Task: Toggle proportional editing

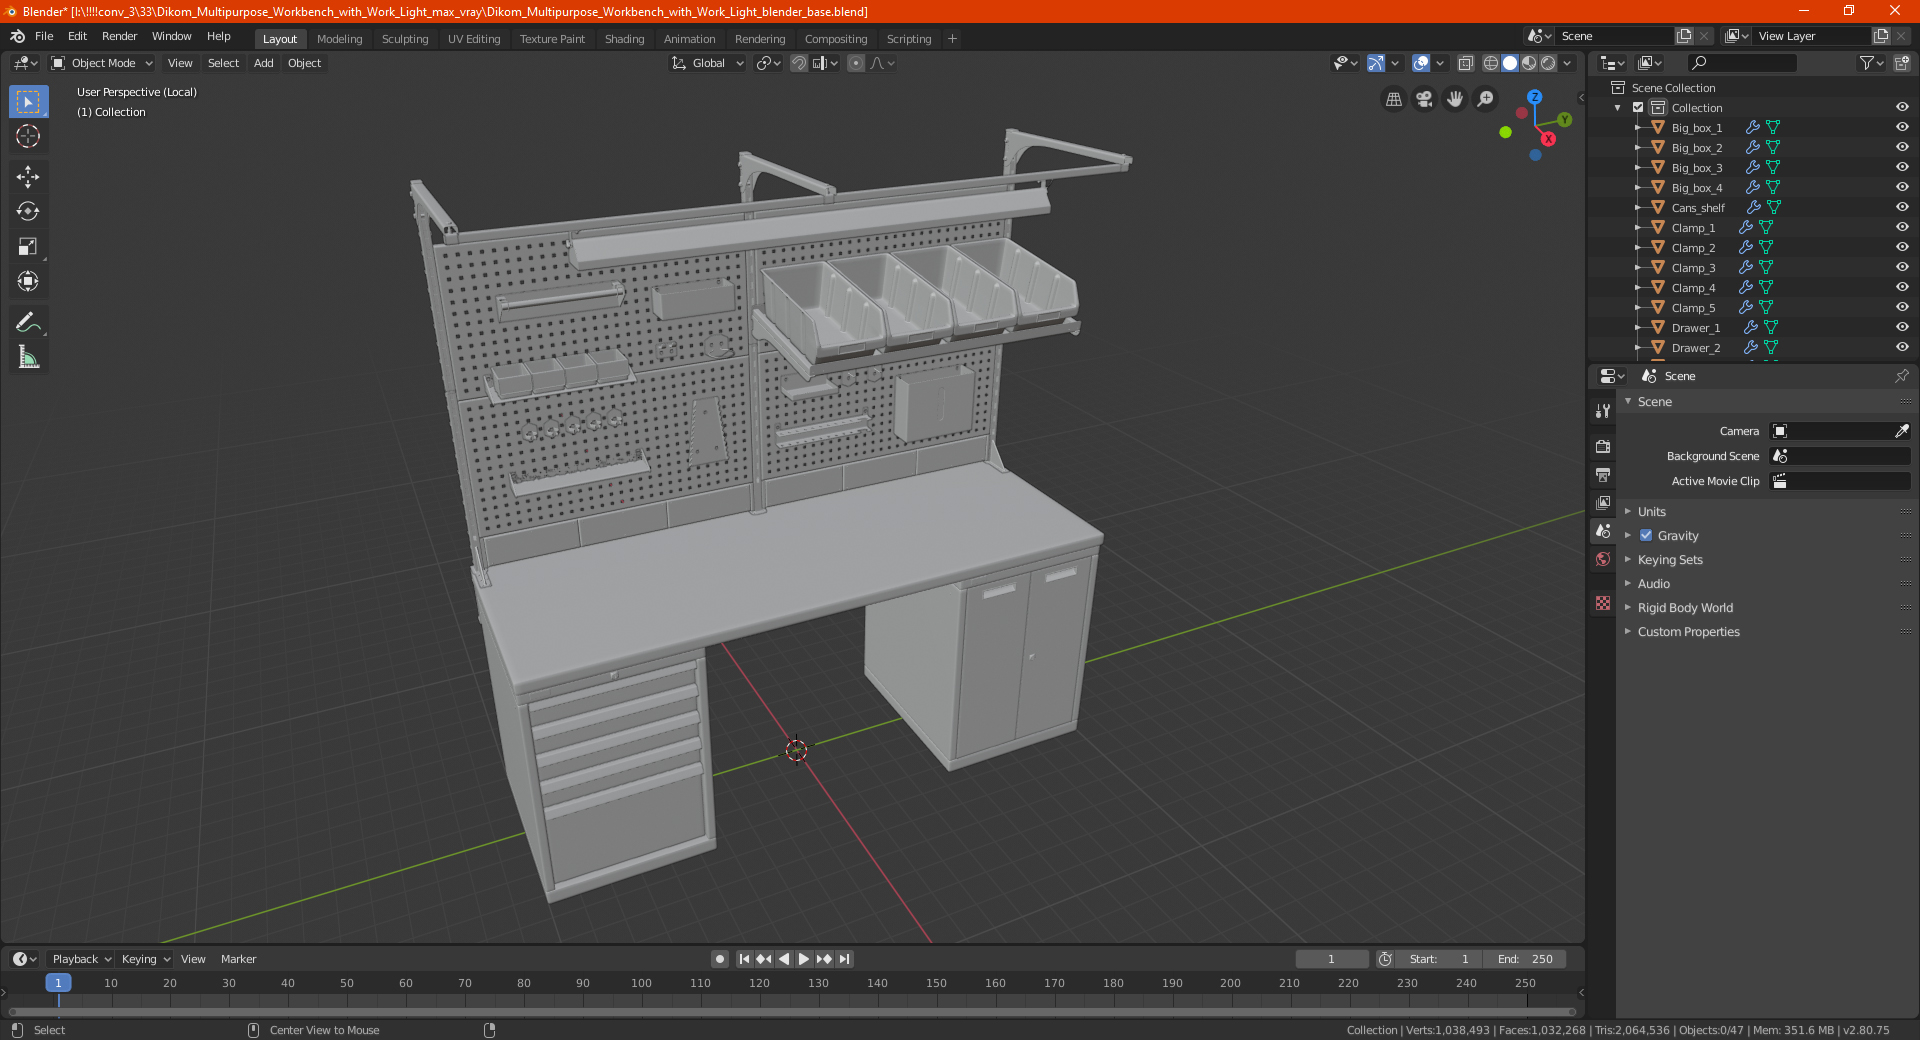Action: coord(856,63)
